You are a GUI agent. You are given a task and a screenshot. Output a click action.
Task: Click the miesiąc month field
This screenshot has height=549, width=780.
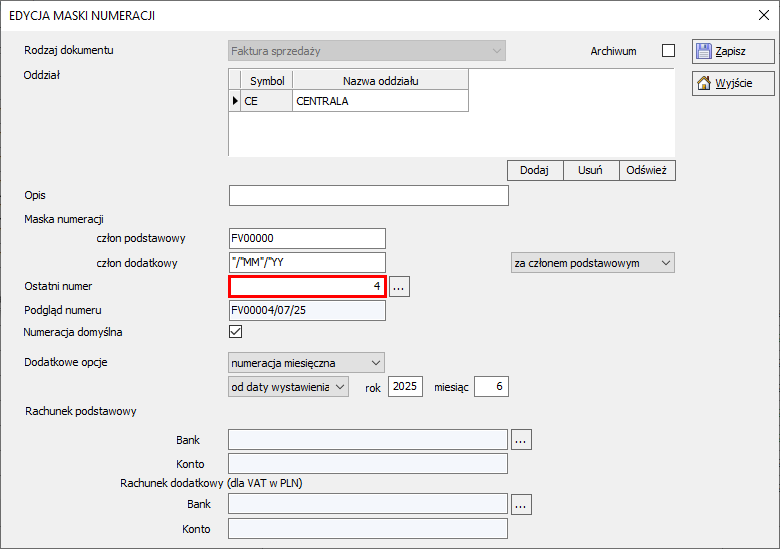[490, 387]
